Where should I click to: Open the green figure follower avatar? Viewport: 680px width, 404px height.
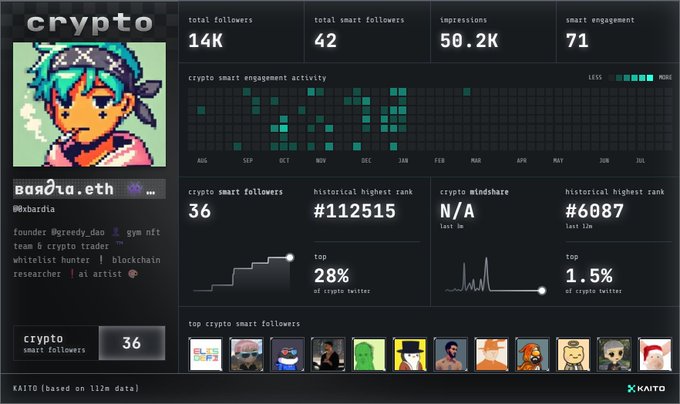click(369, 354)
